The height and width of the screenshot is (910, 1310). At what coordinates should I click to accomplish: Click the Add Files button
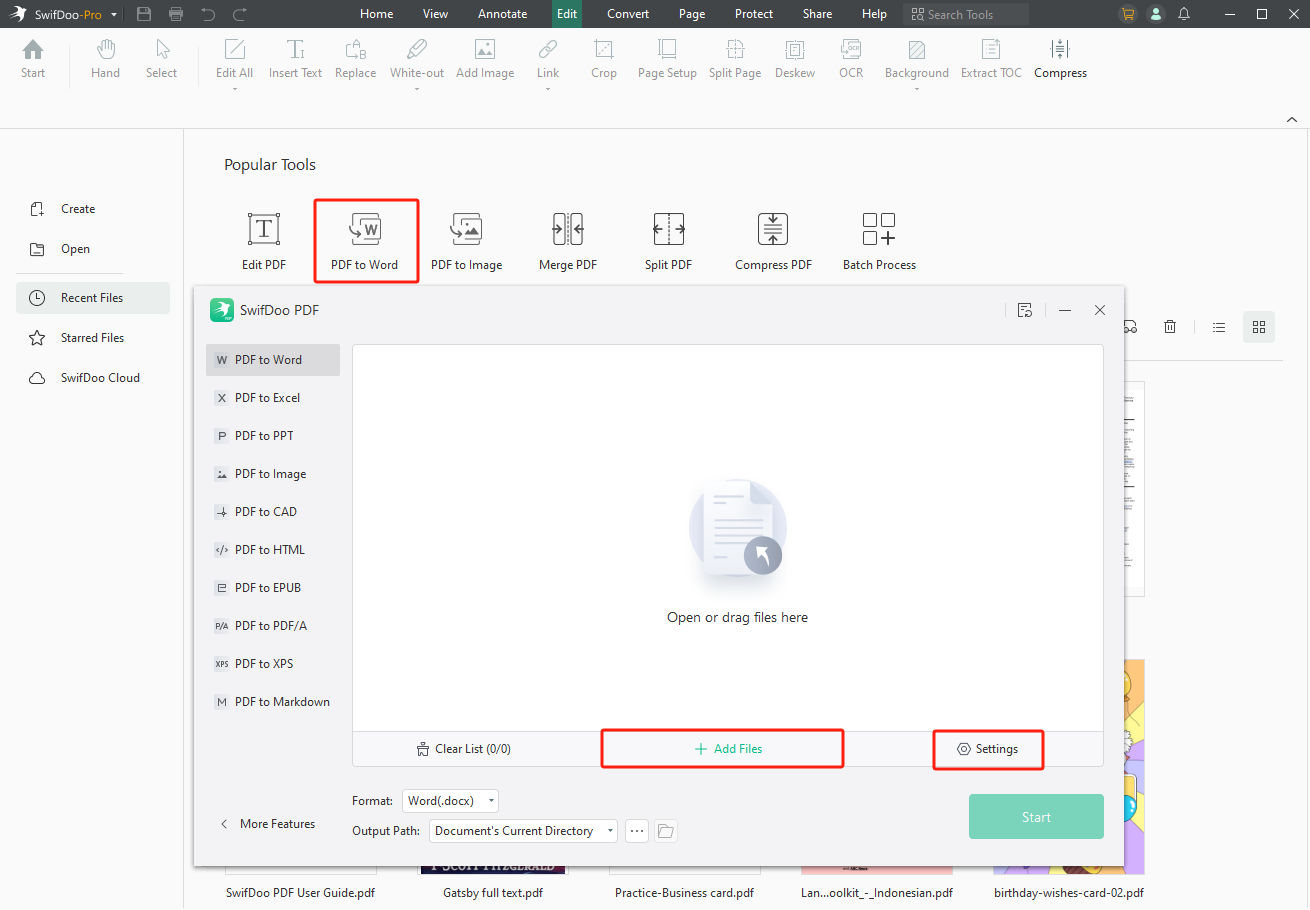click(x=728, y=749)
